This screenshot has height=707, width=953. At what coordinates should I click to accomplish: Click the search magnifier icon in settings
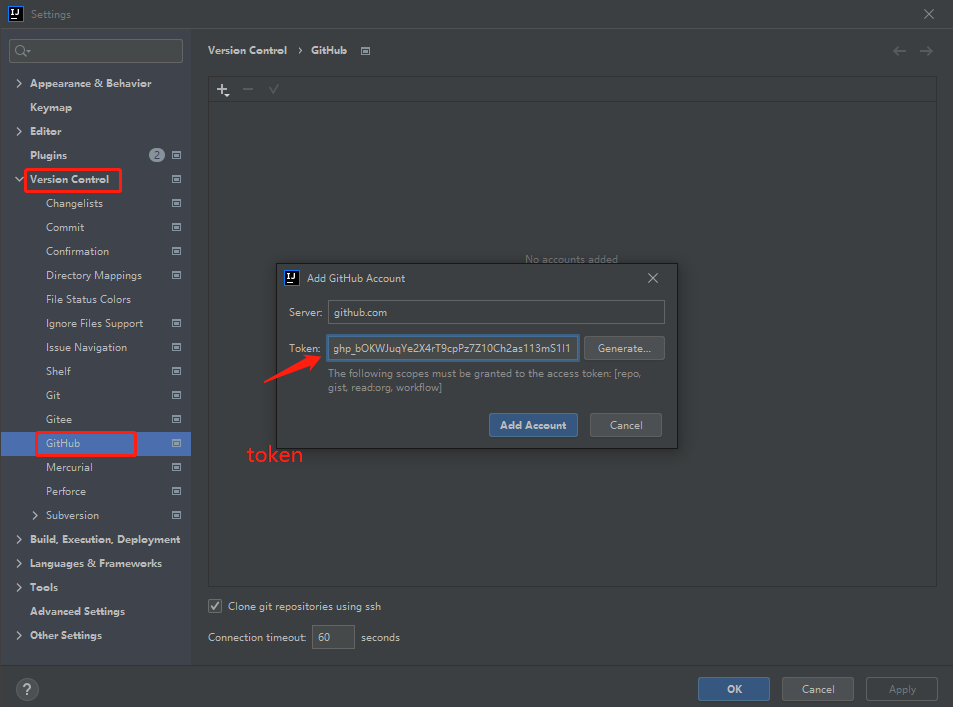[22, 51]
